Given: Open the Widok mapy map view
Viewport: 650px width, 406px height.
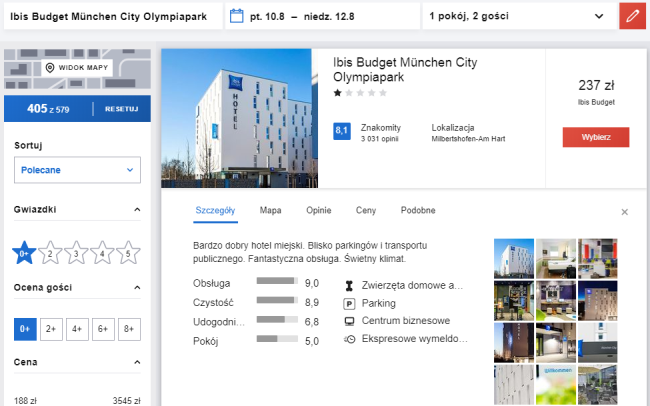Looking at the screenshot, I should point(77,68).
